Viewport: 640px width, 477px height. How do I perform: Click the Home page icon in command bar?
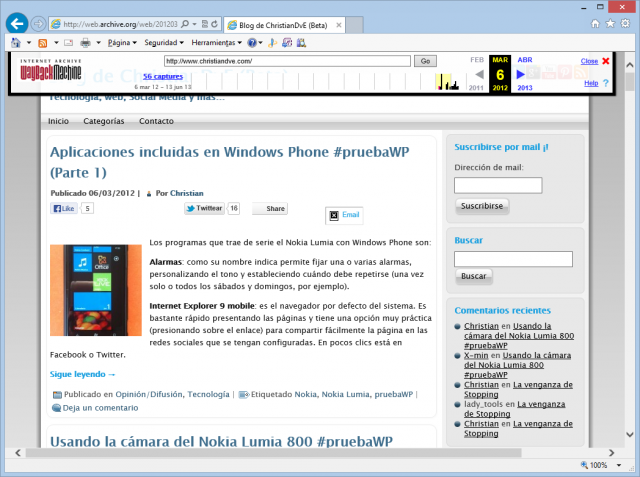tap(16, 42)
